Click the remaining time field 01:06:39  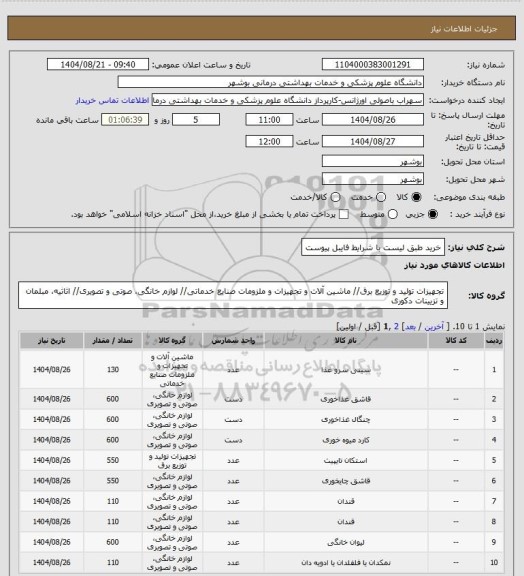(125, 120)
